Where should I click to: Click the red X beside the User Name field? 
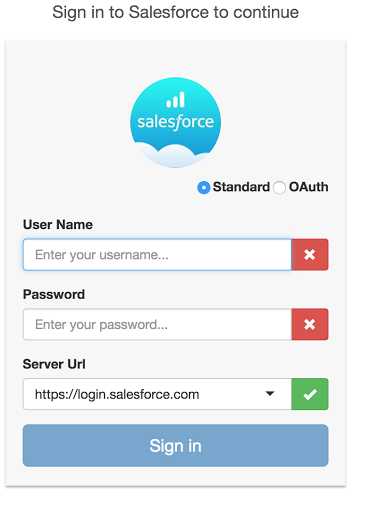[x=310, y=255]
